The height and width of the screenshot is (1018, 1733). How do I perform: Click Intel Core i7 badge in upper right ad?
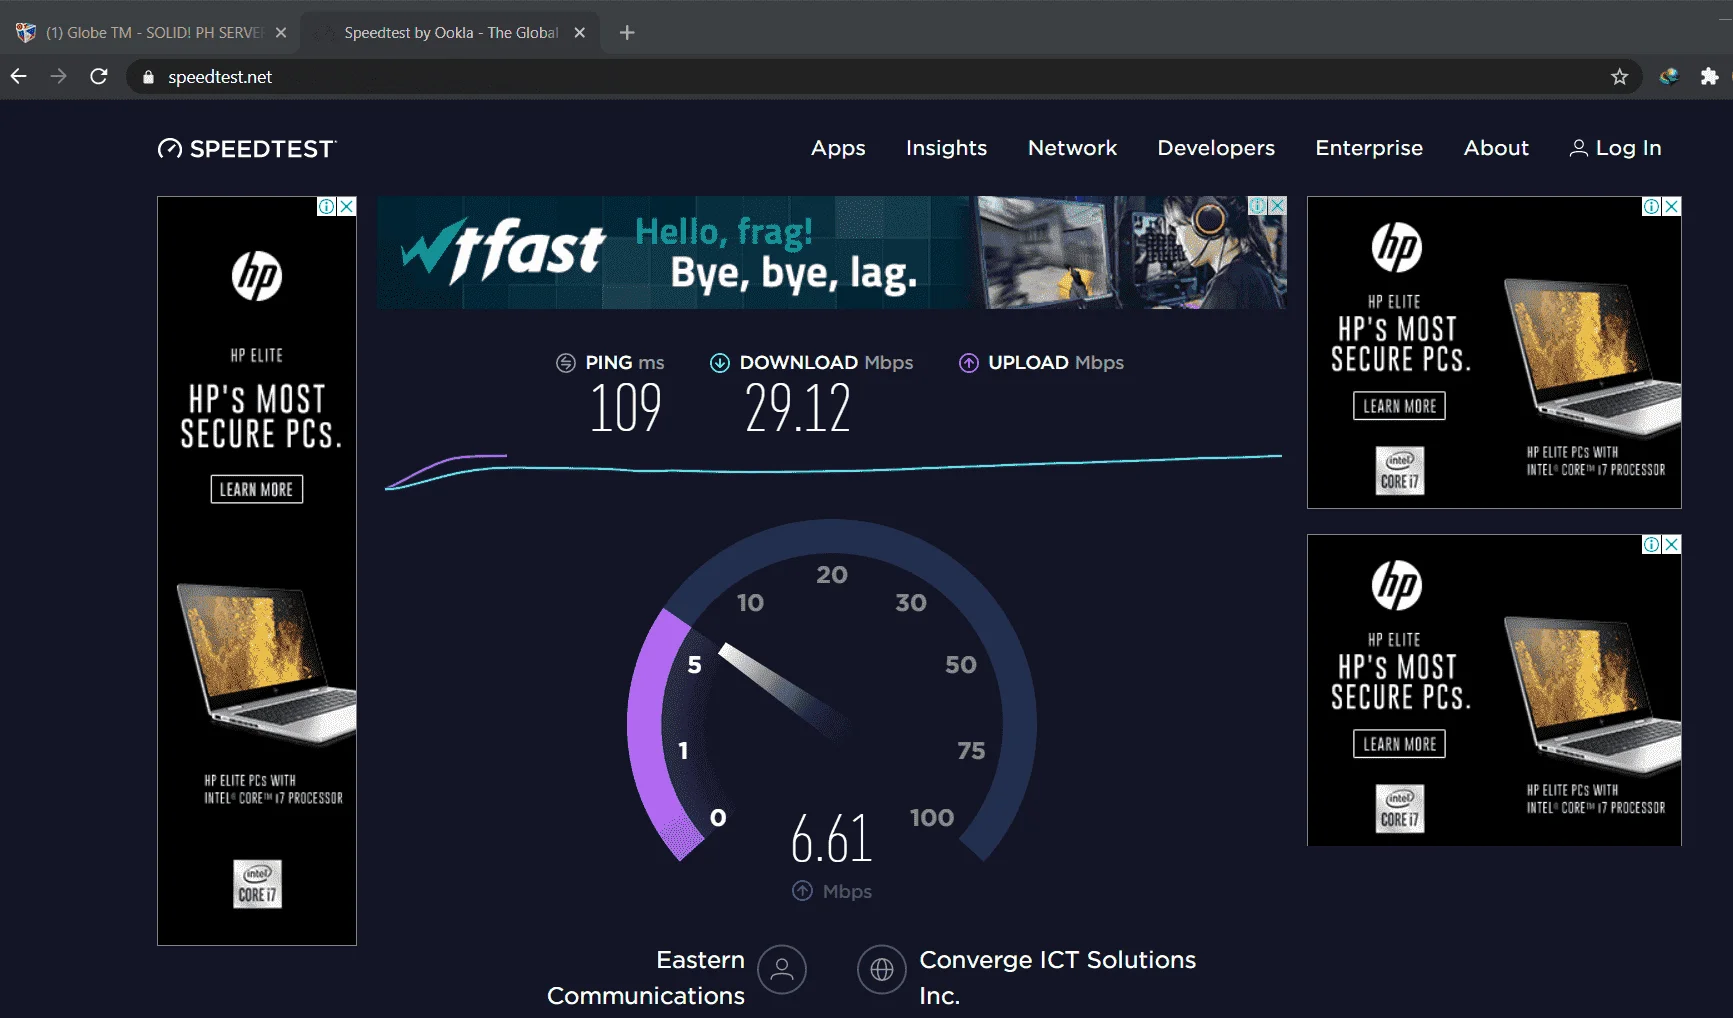pos(1400,471)
